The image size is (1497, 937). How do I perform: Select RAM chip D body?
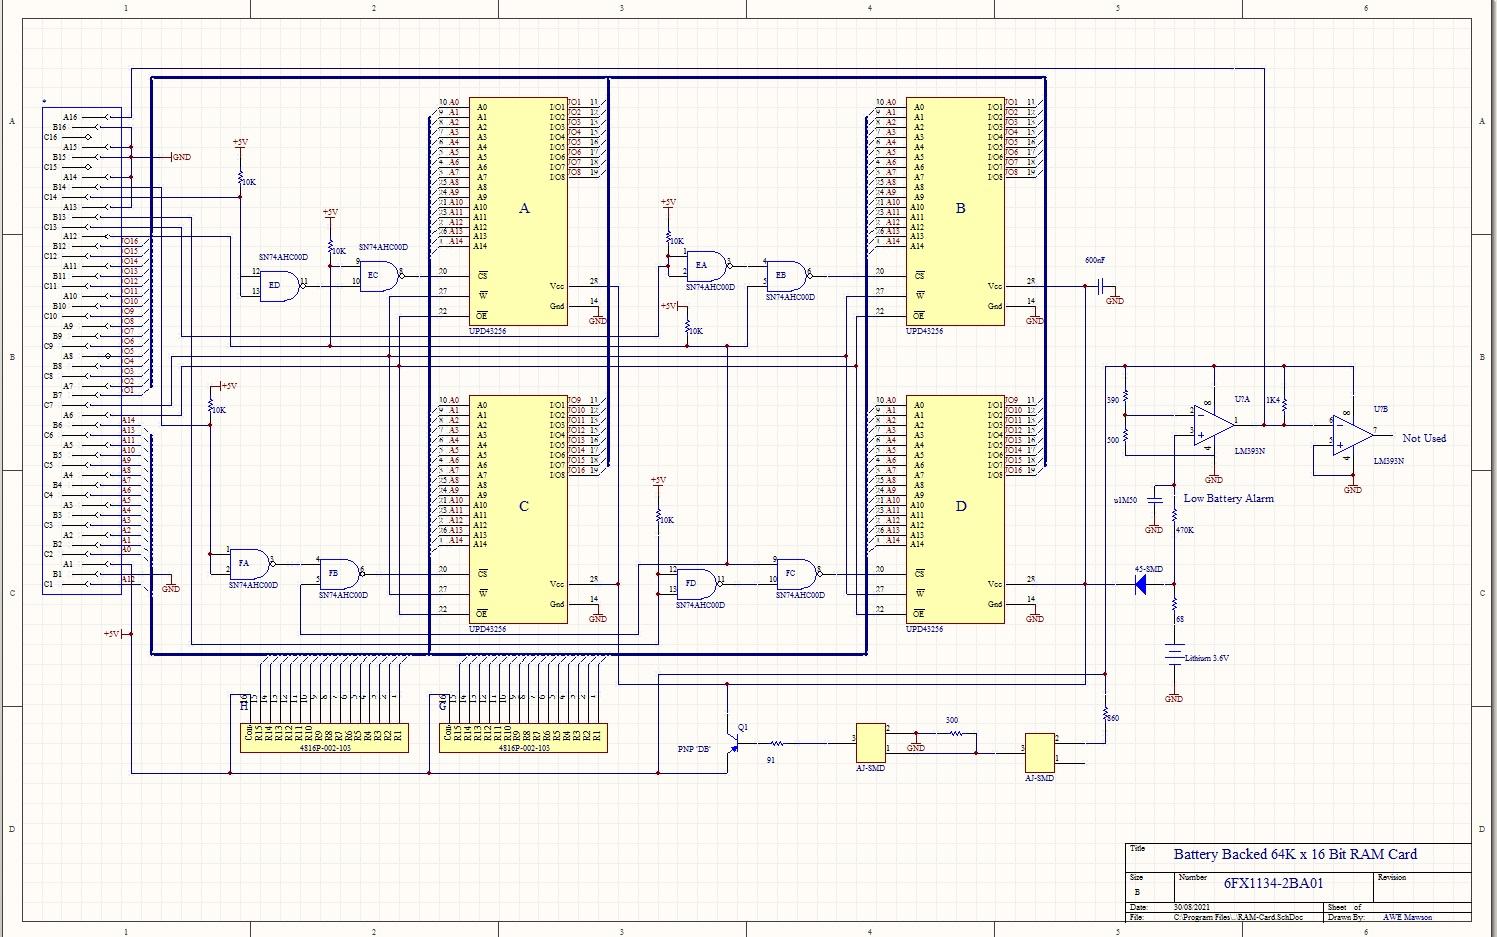[x=955, y=509]
